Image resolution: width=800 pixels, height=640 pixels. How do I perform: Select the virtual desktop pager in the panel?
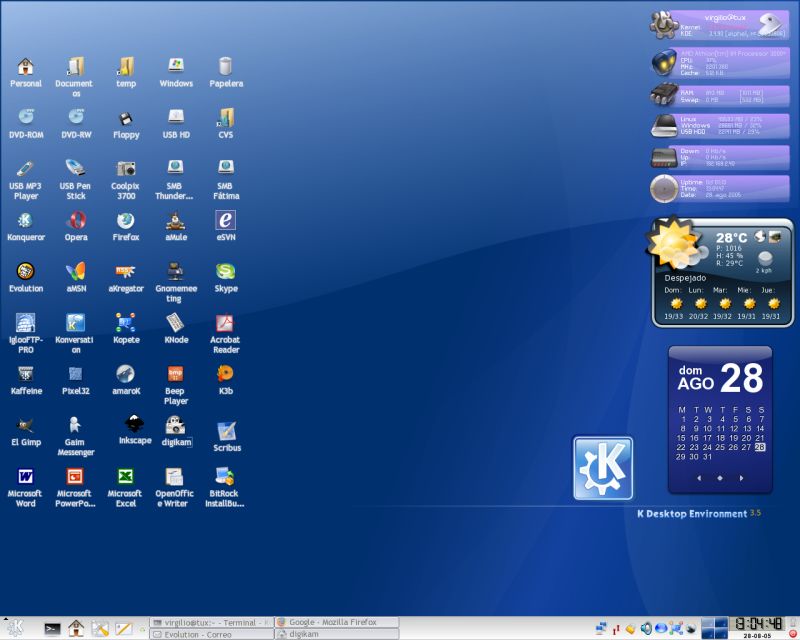pyautogui.click(x=714, y=628)
